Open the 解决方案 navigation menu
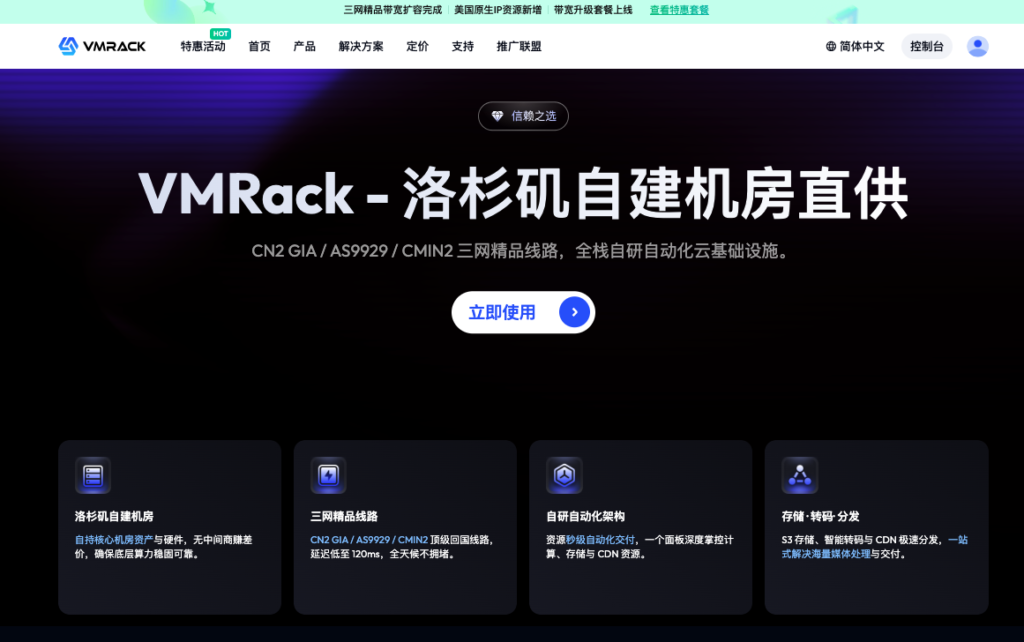 [x=361, y=46]
